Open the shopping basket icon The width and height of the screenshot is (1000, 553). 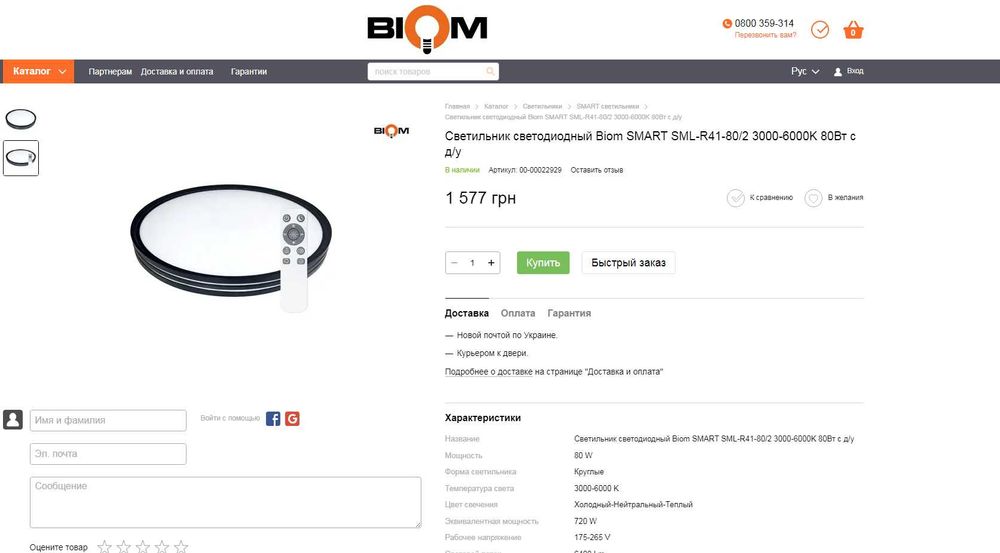(853, 30)
